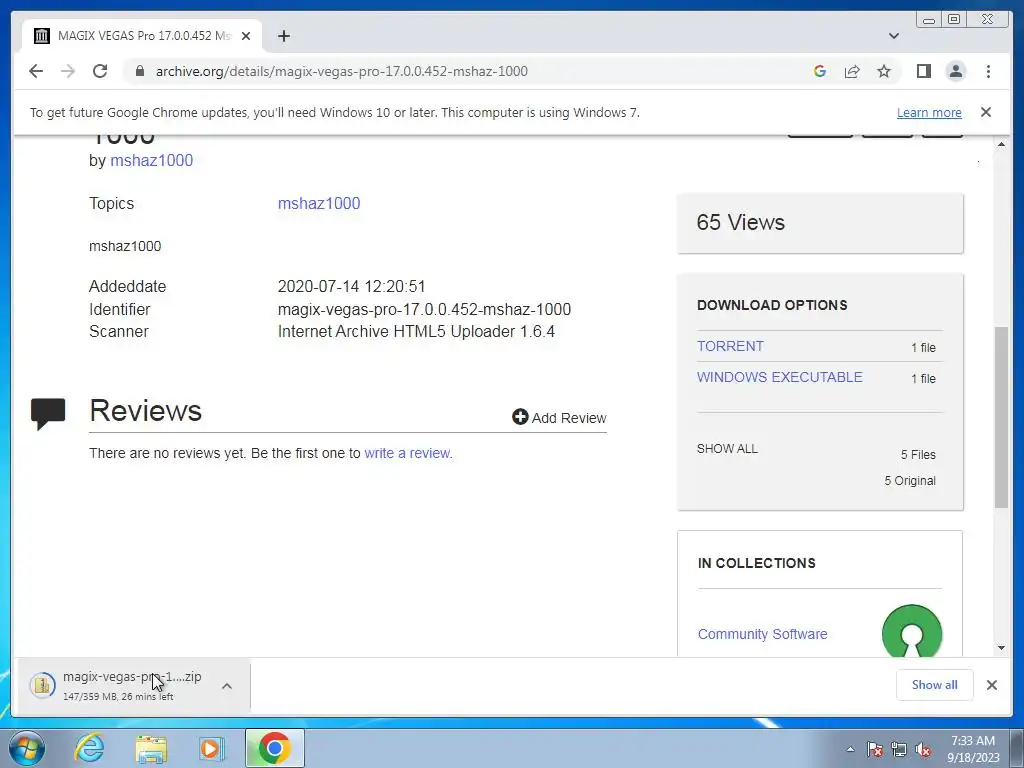Click the Internet Archive HTML5 Uploader 1.6.4 text
This screenshot has height=768, width=1024.
pyautogui.click(x=416, y=331)
